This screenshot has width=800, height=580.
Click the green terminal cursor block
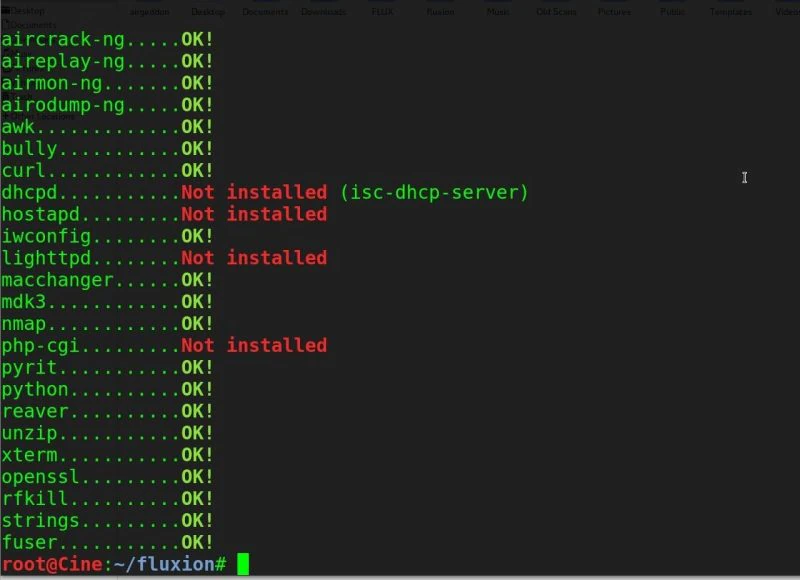click(243, 564)
